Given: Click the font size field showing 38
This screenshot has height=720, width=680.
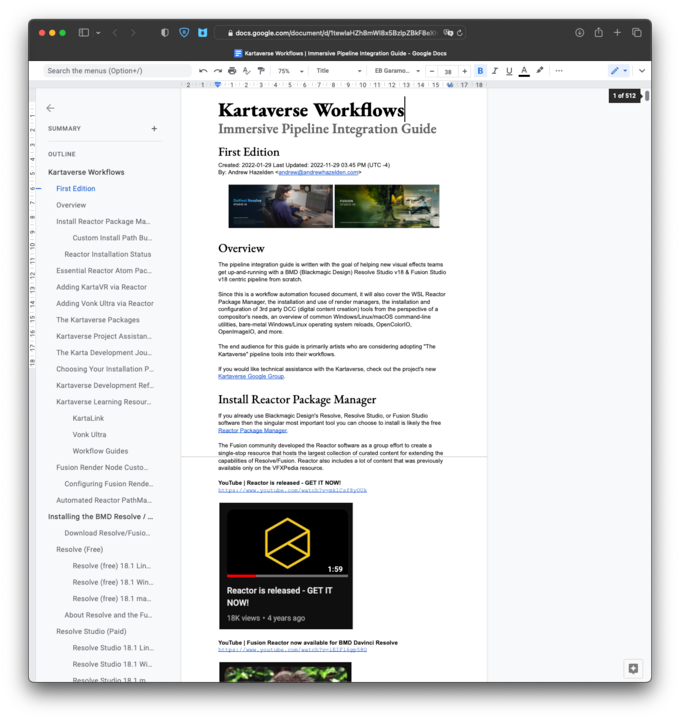Looking at the screenshot, I should pos(448,72).
